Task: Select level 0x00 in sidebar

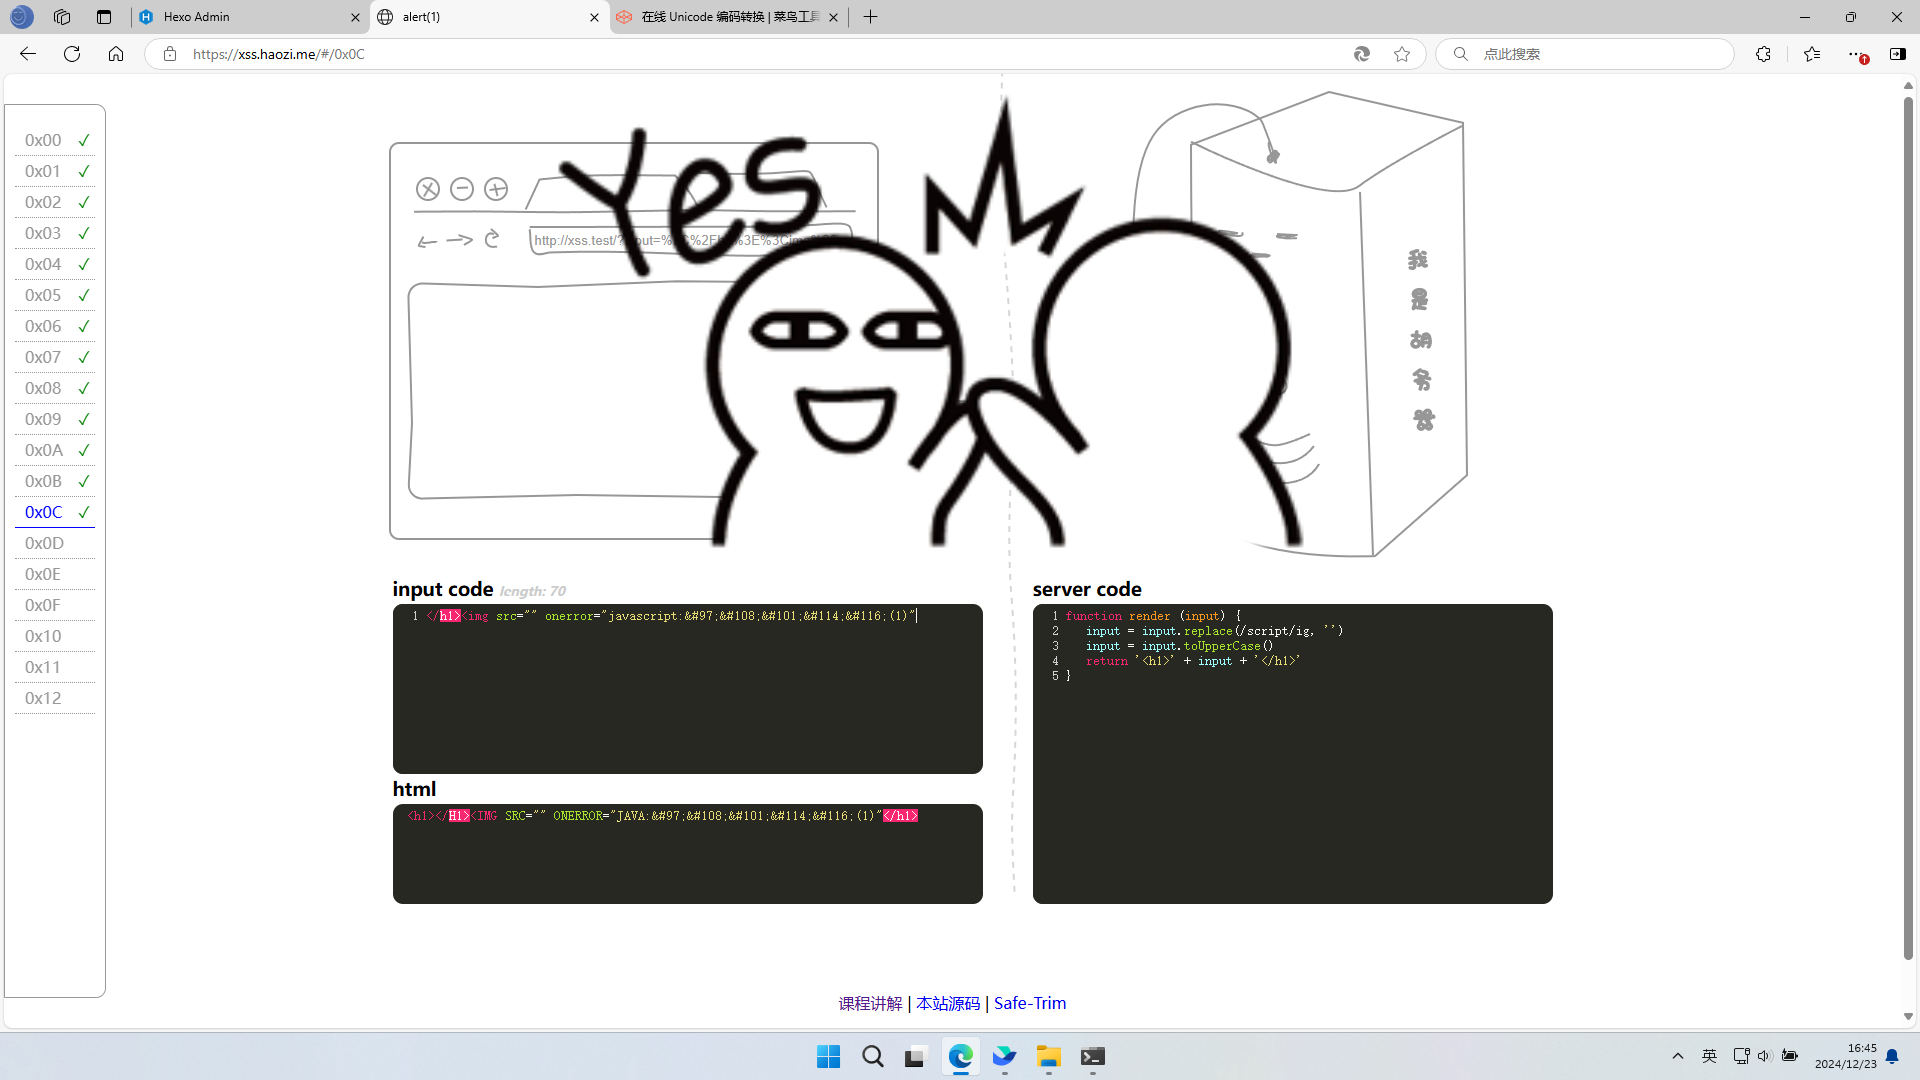Action: (x=43, y=140)
